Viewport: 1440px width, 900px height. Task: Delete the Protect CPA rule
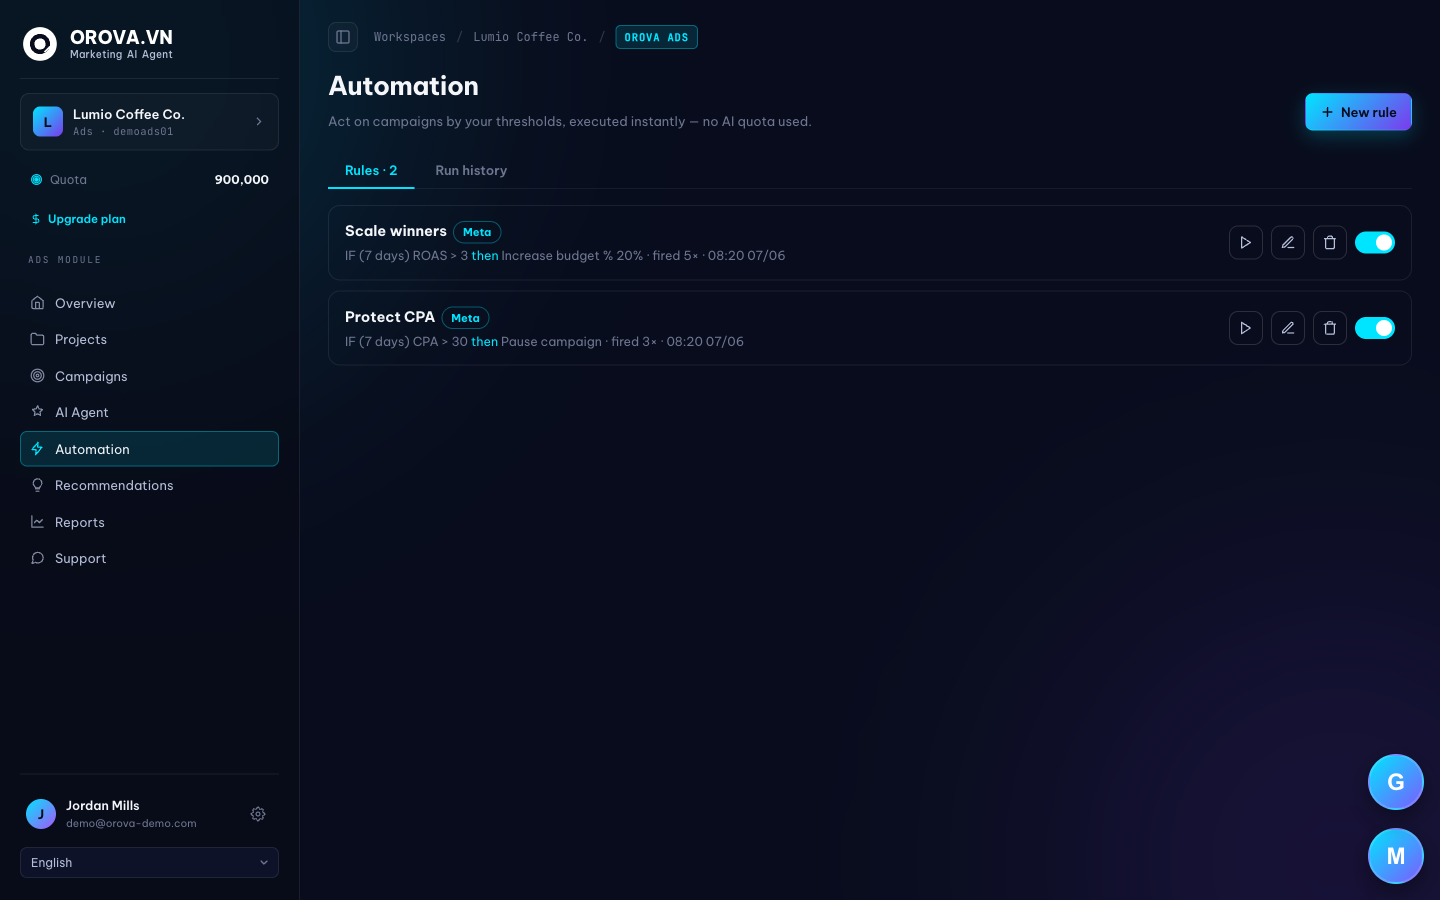(1329, 328)
